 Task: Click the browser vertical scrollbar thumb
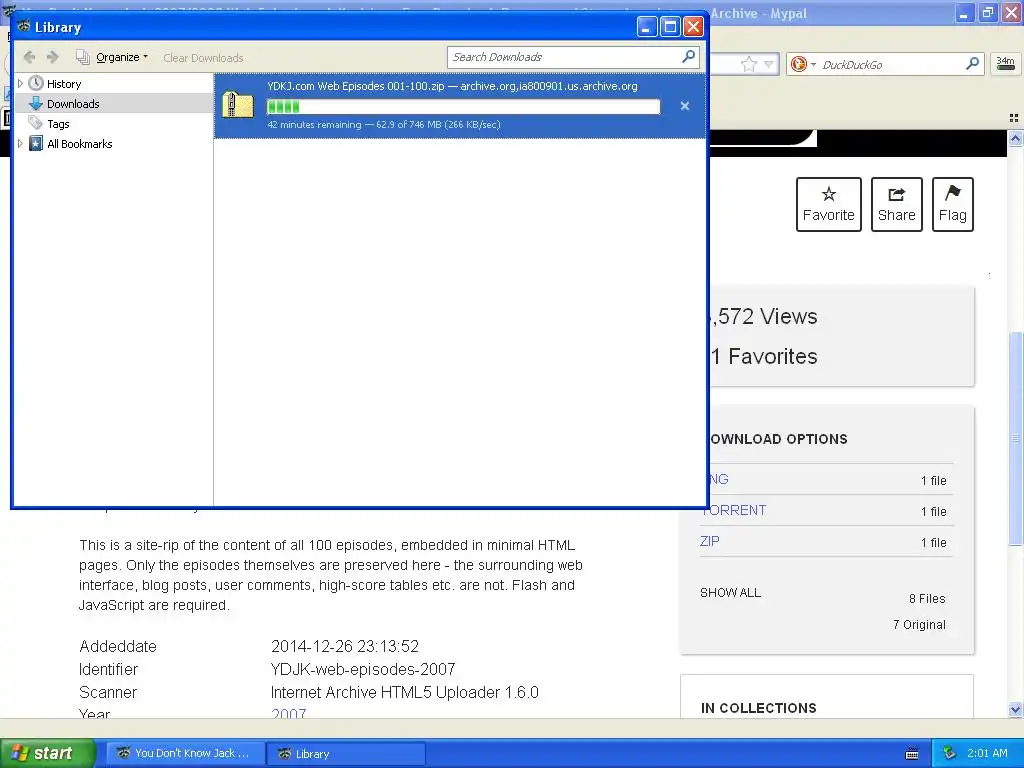click(x=1016, y=438)
